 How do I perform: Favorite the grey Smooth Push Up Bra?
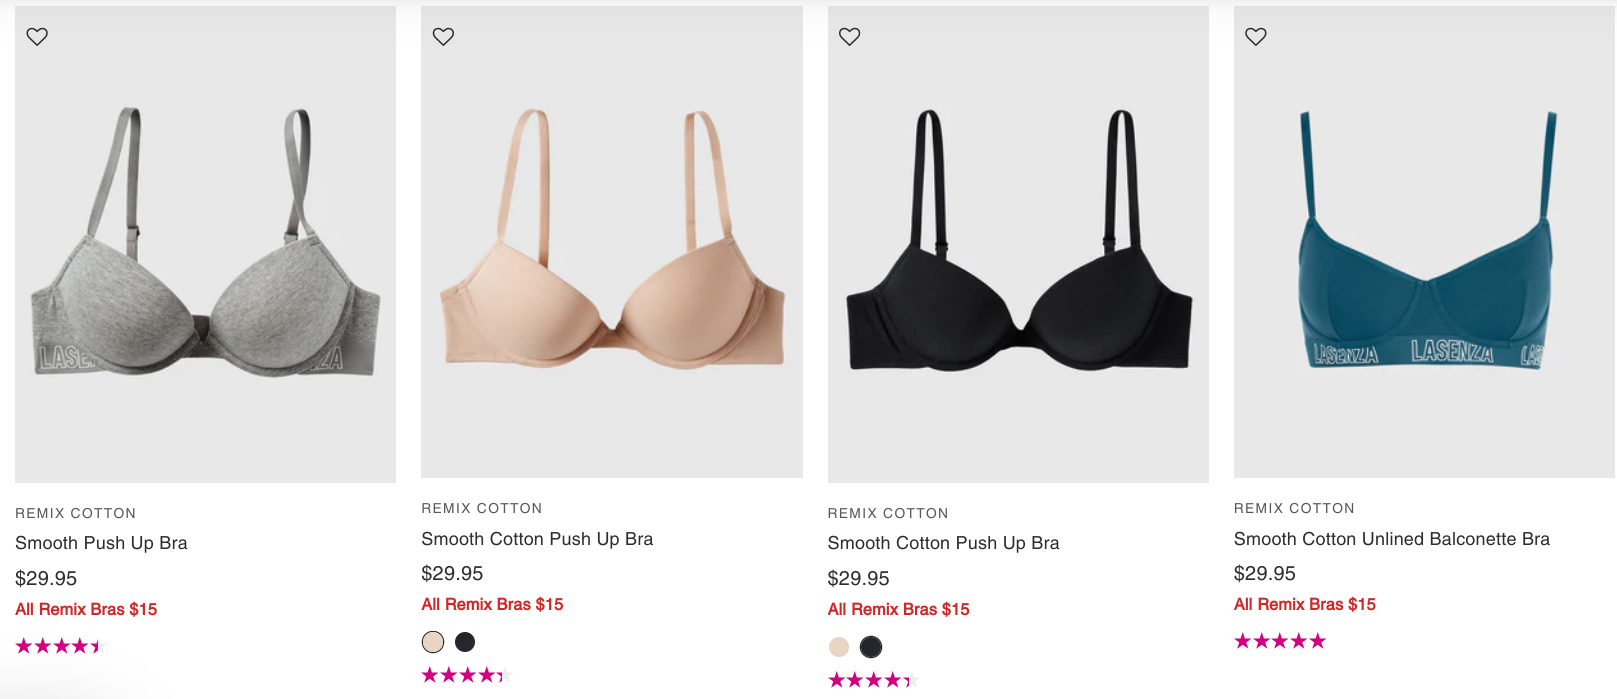[37, 36]
